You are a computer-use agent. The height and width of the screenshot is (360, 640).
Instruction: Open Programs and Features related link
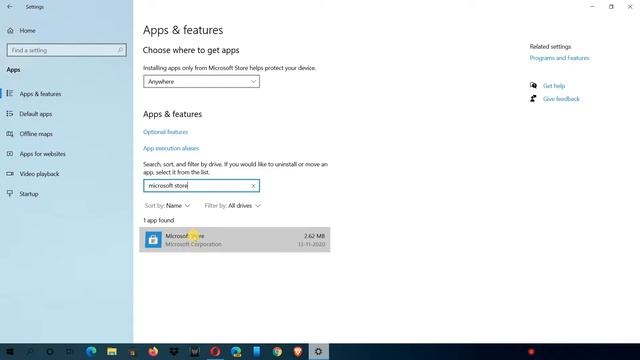[x=559, y=58]
